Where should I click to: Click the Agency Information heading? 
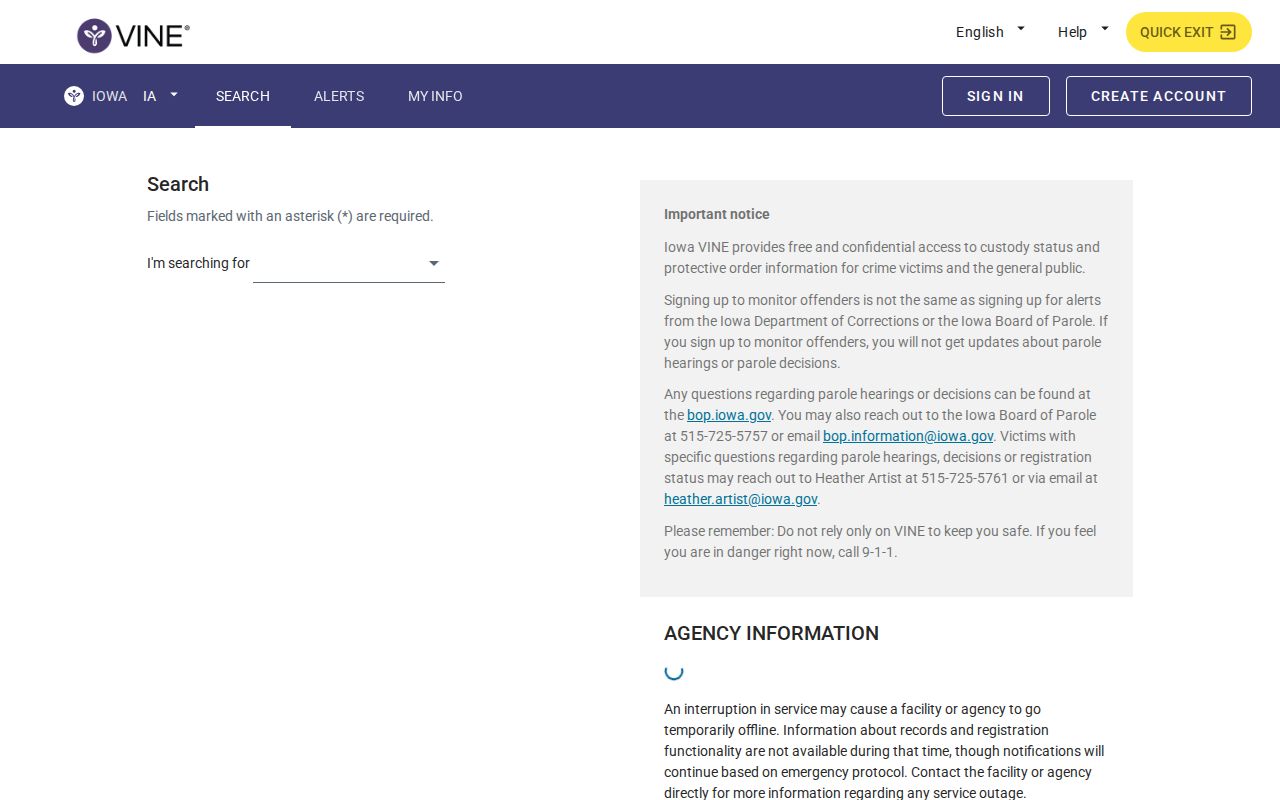(x=771, y=633)
